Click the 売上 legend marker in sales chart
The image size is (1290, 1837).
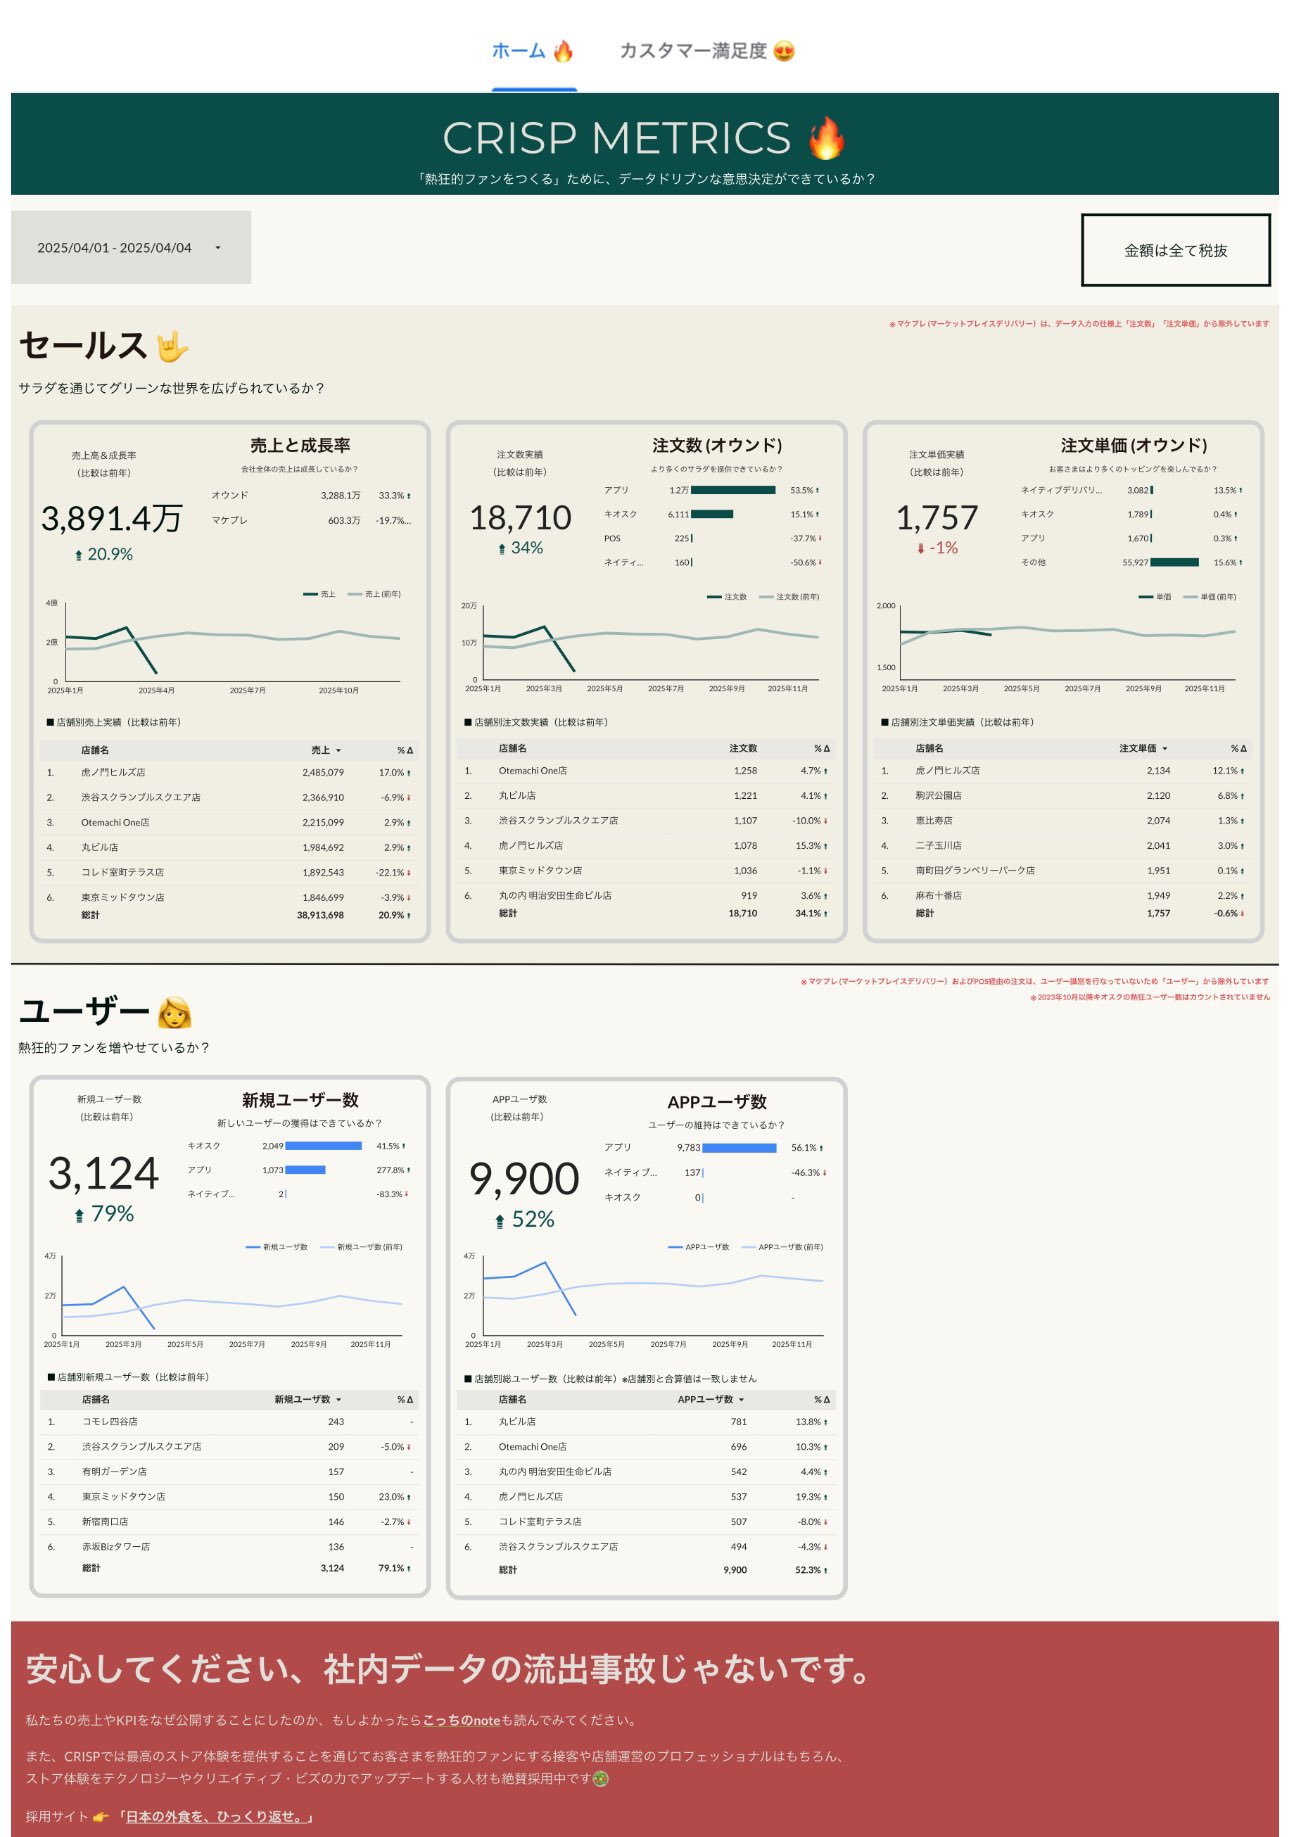pyautogui.click(x=311, y=594)
